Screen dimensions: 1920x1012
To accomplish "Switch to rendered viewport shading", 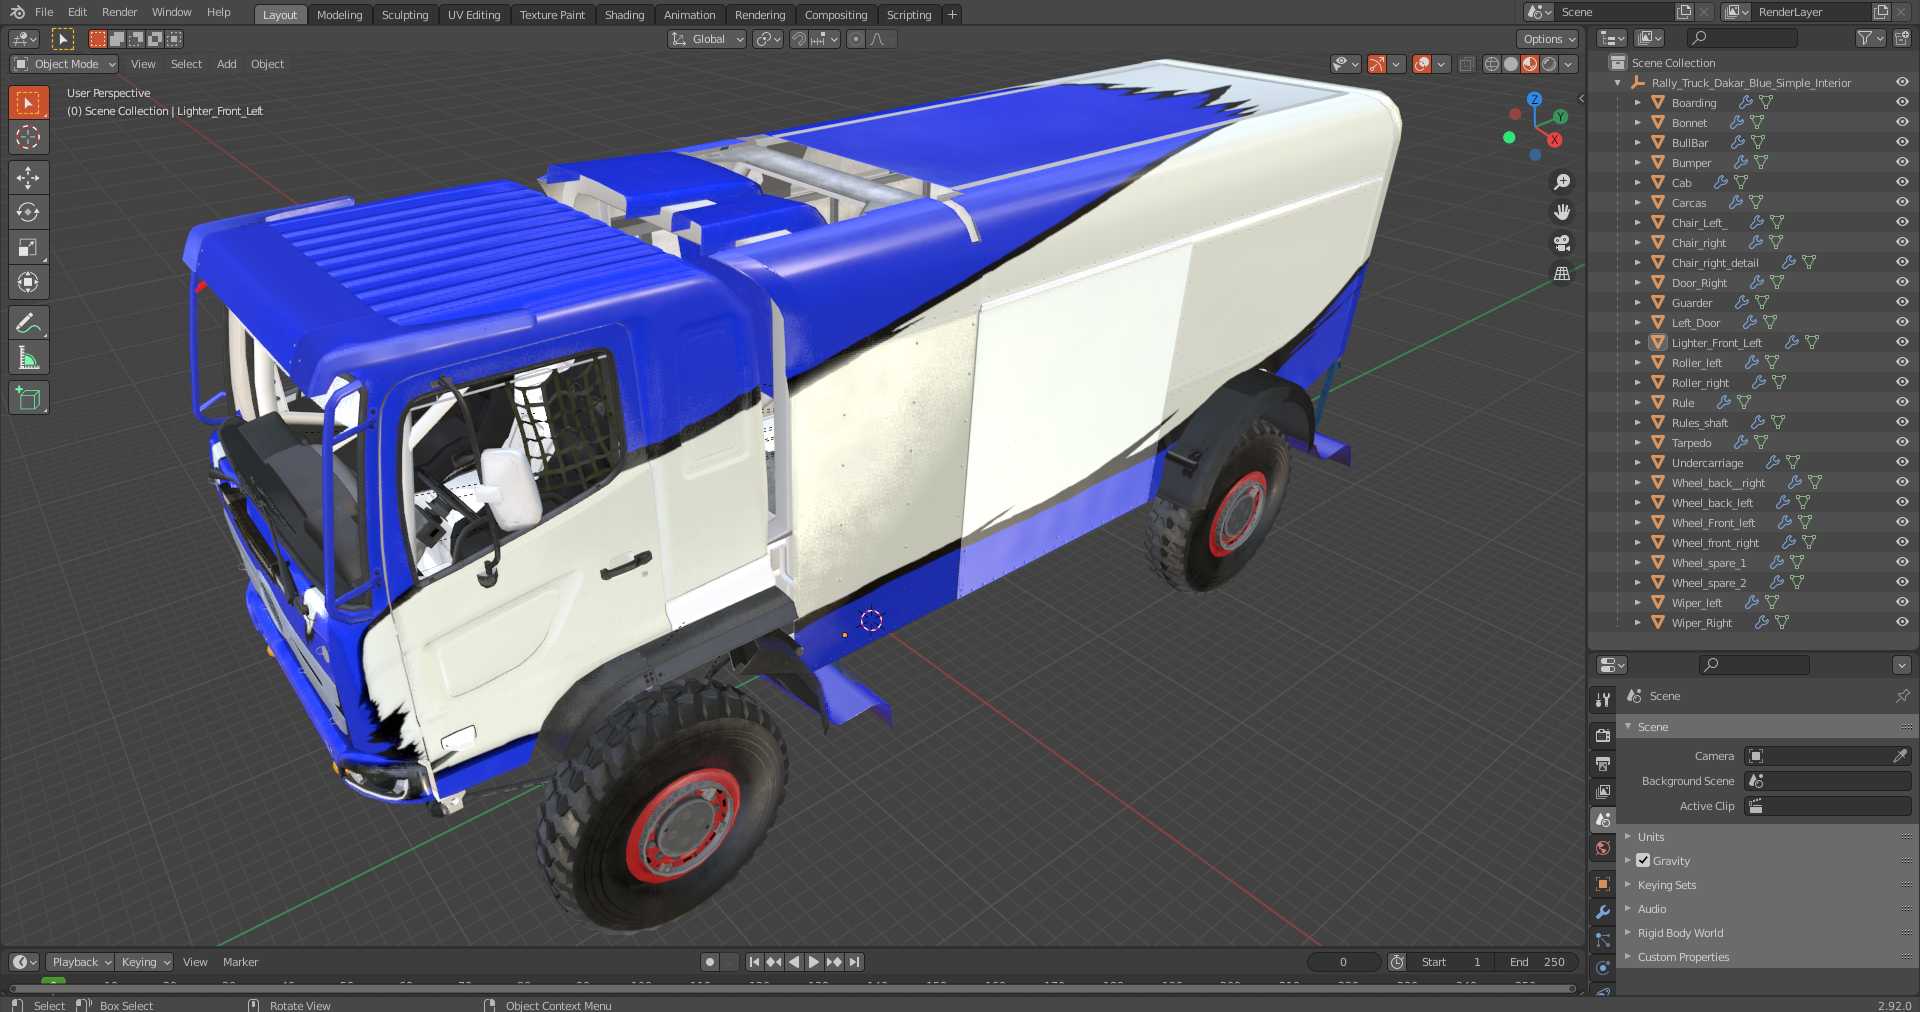I will 1549,64.
